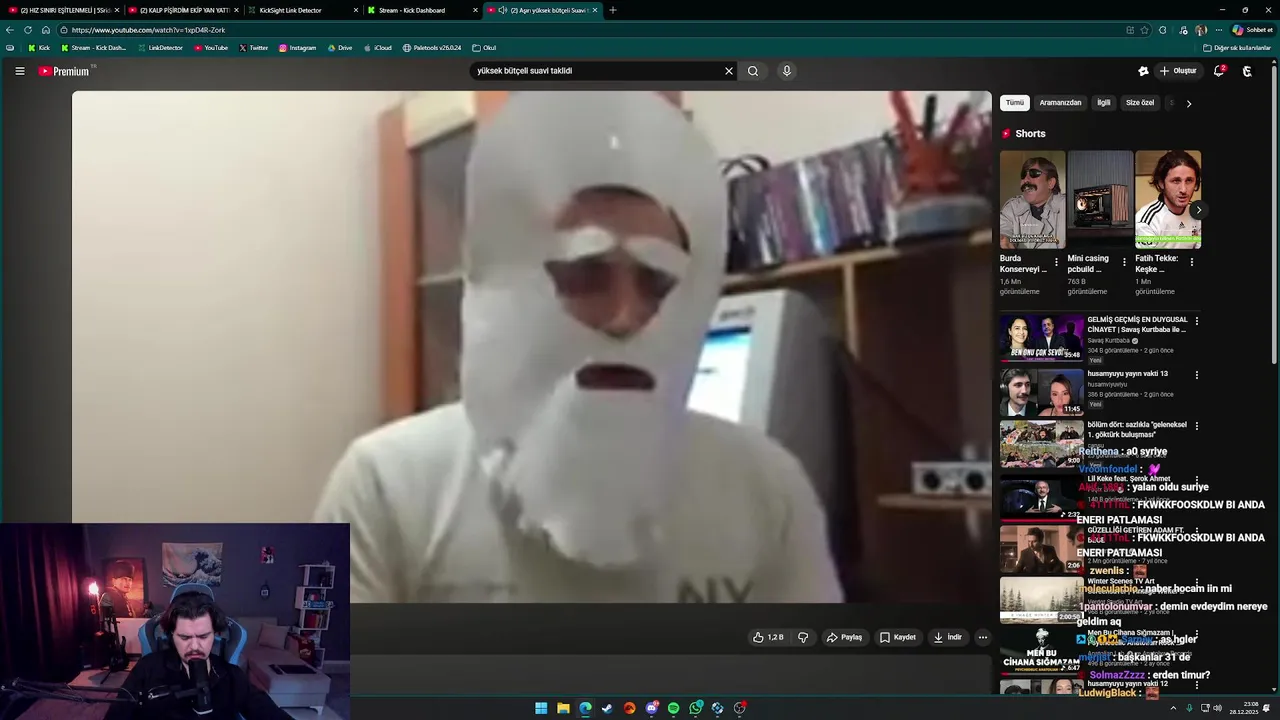
Task: Open options for Burda Konserveyi short
Action: [1056, 262]
